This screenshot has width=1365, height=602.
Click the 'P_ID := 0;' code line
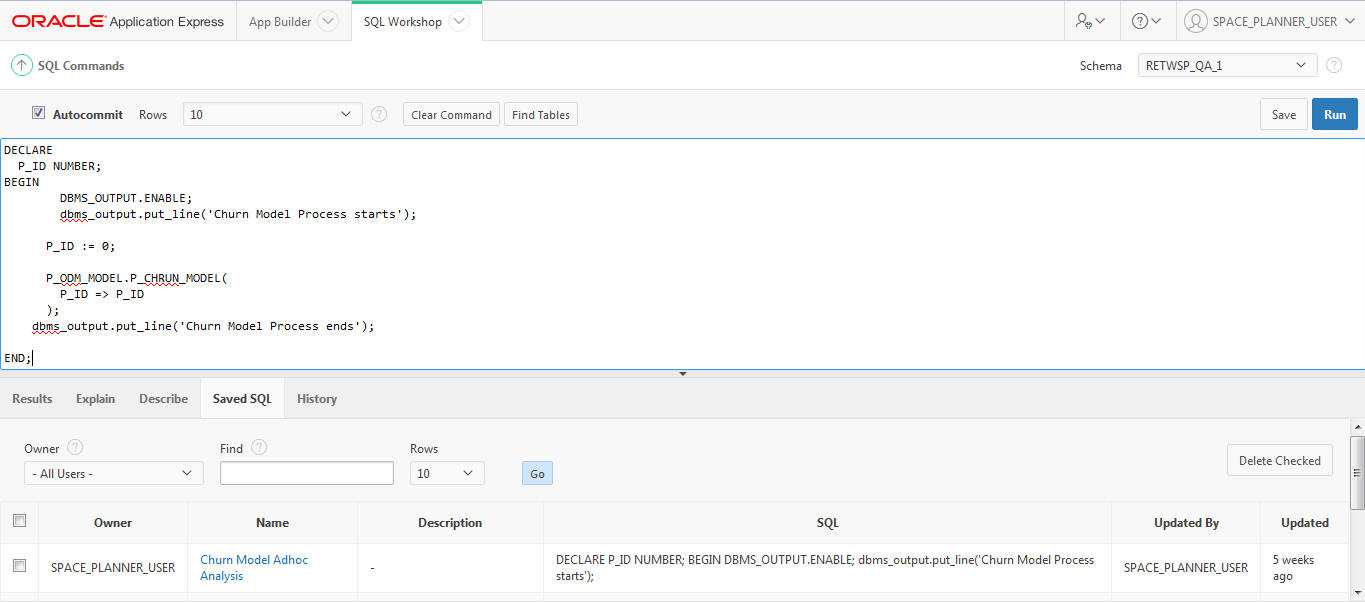pos(81,245)
